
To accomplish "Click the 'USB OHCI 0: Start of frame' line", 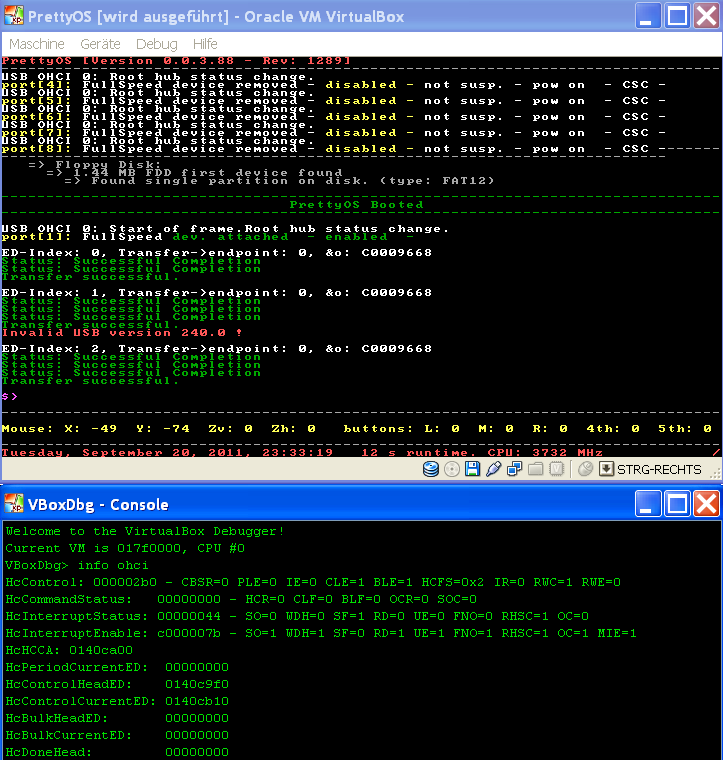I will [225, 228].
